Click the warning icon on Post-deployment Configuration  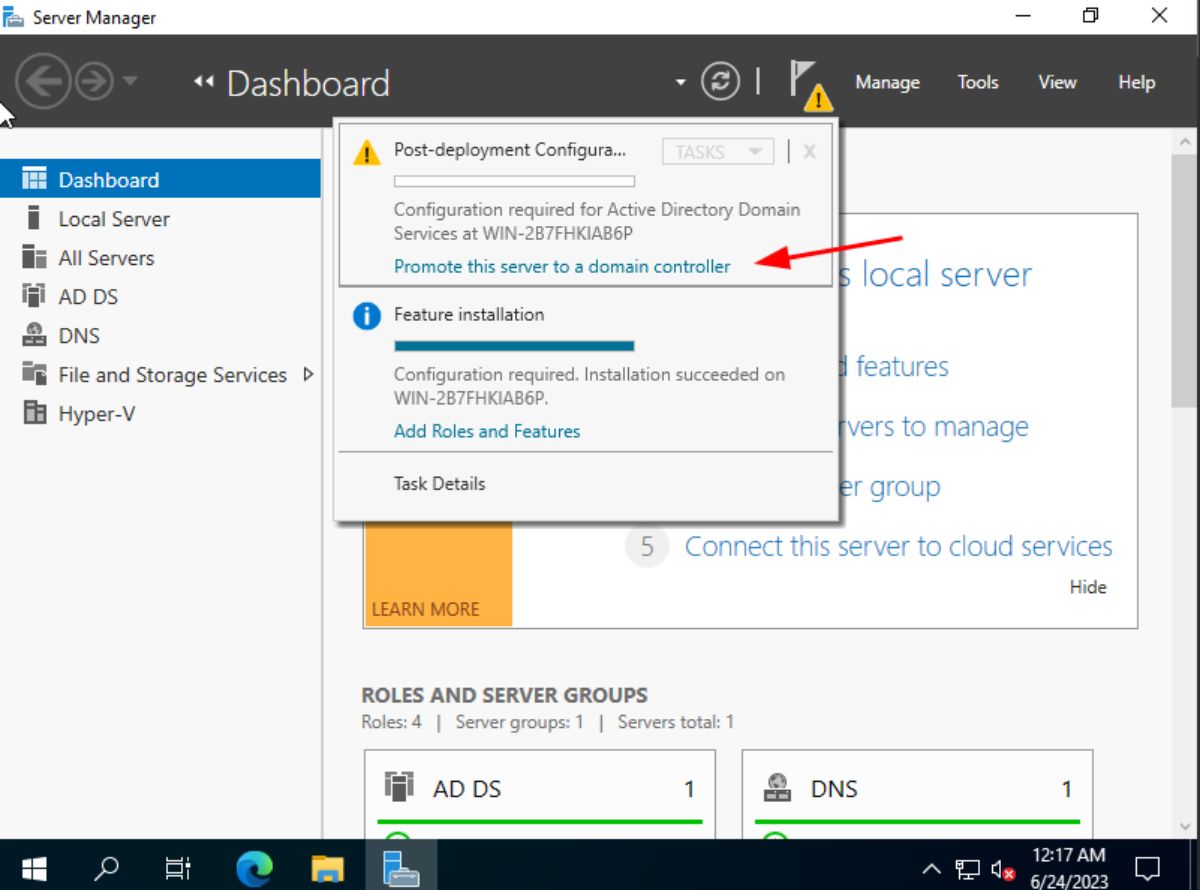tap(365, 151)
